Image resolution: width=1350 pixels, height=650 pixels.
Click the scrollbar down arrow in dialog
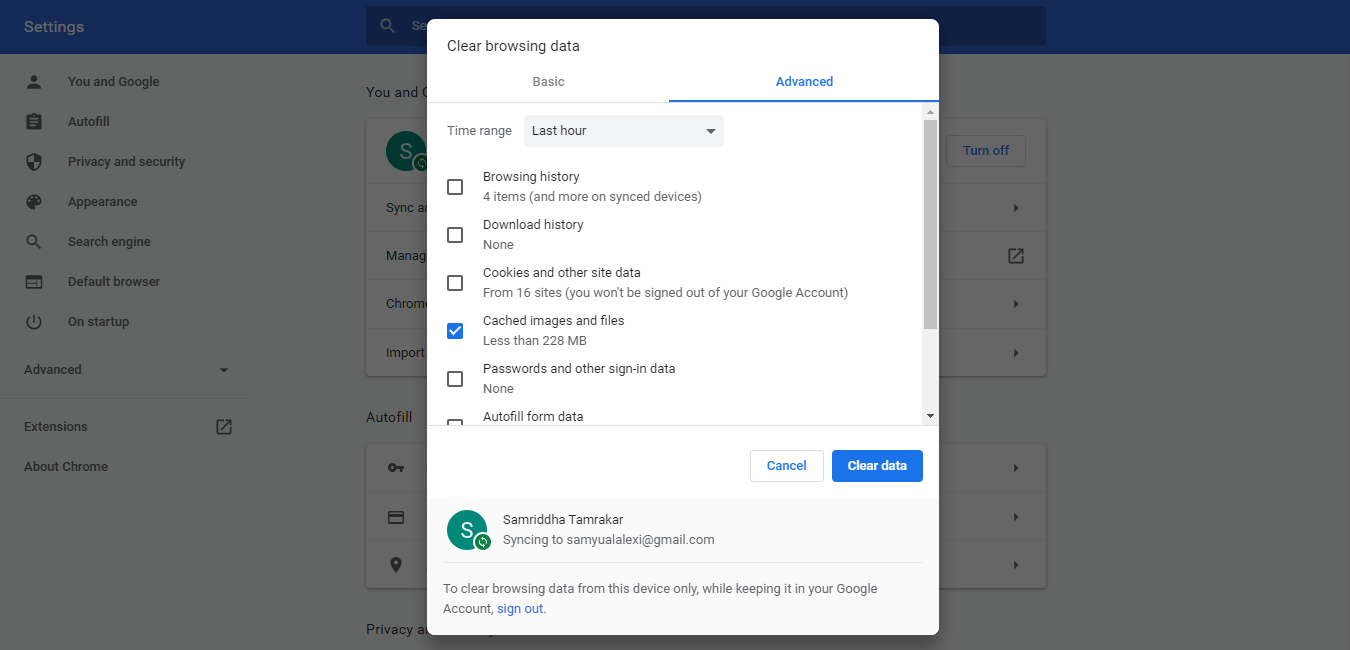(x=930, y=416)
